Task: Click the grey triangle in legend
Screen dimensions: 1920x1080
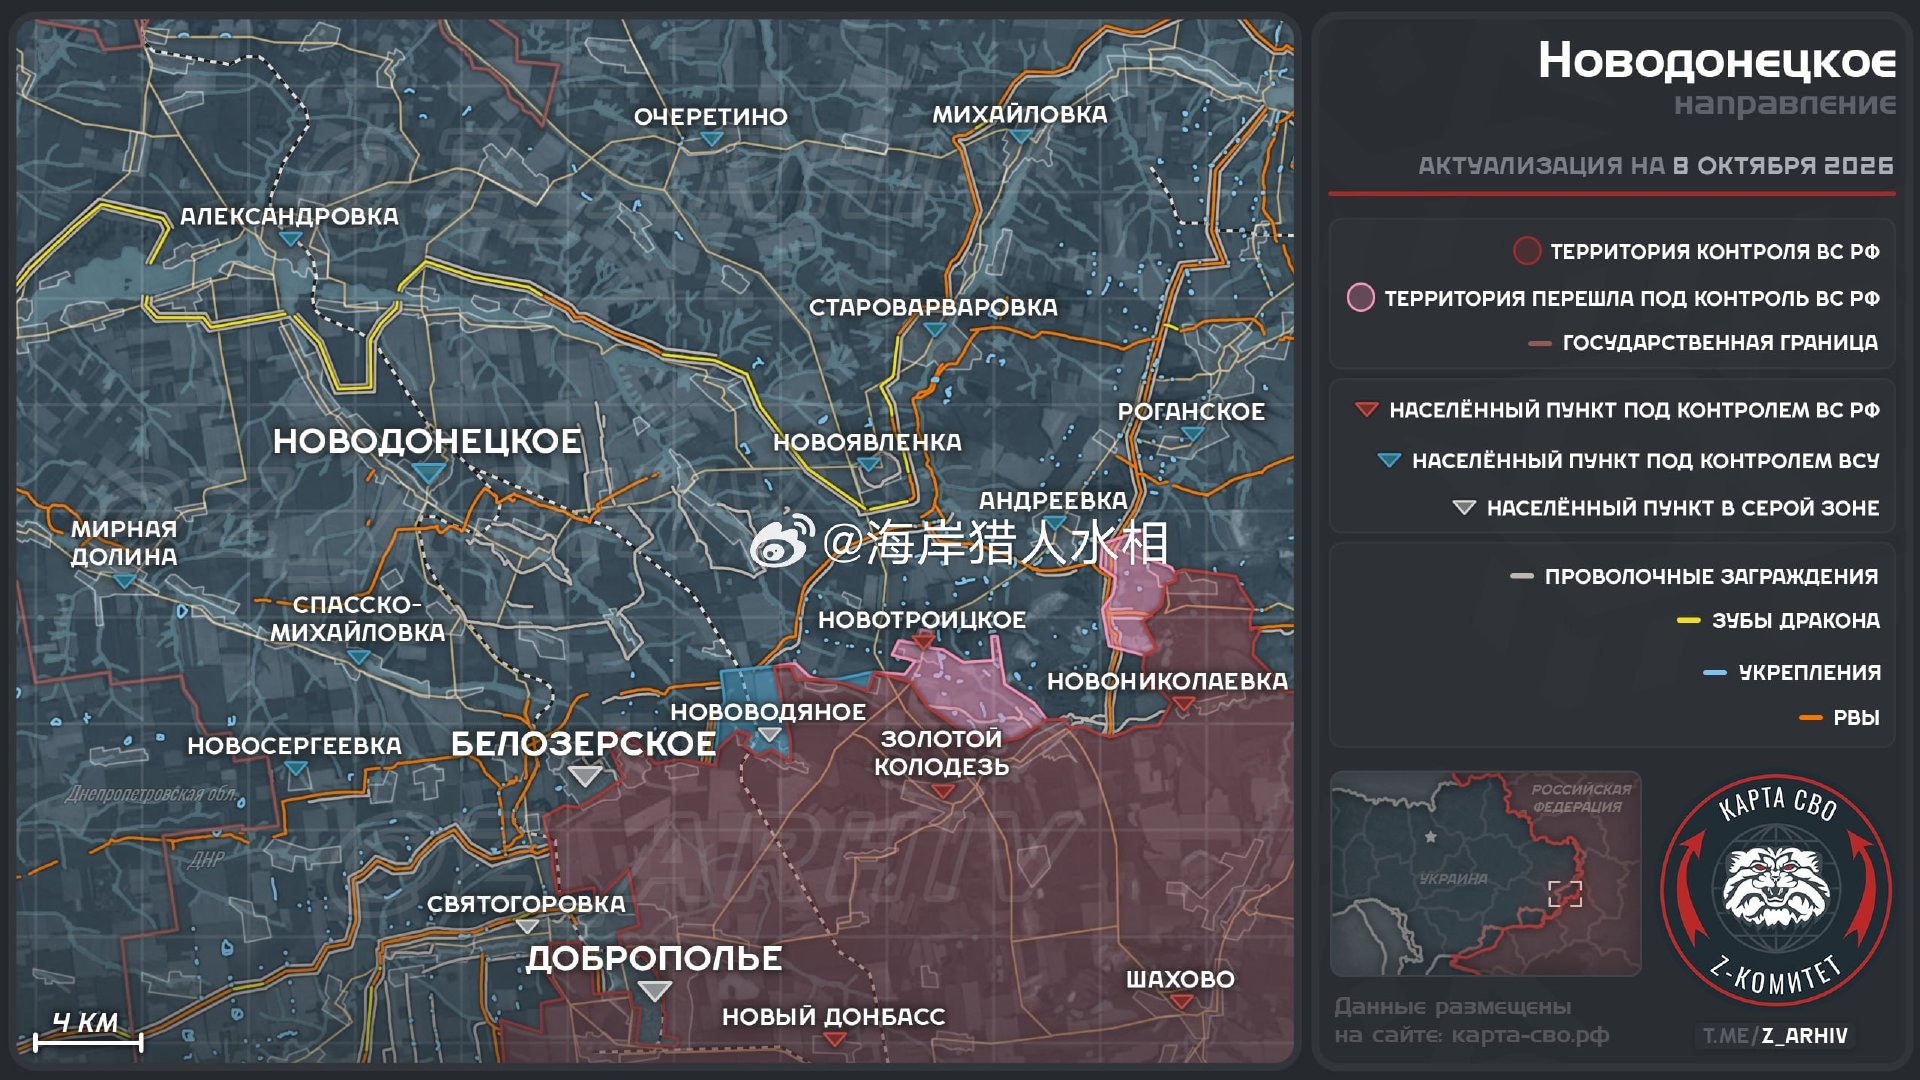Action: 1464,508
